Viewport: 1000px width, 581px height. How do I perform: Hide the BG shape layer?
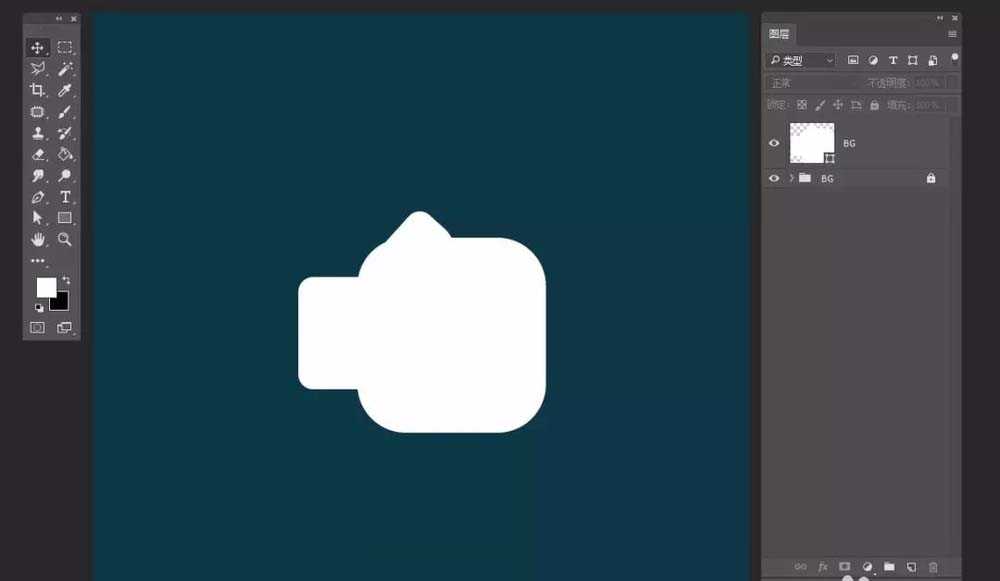coord(774,143)
